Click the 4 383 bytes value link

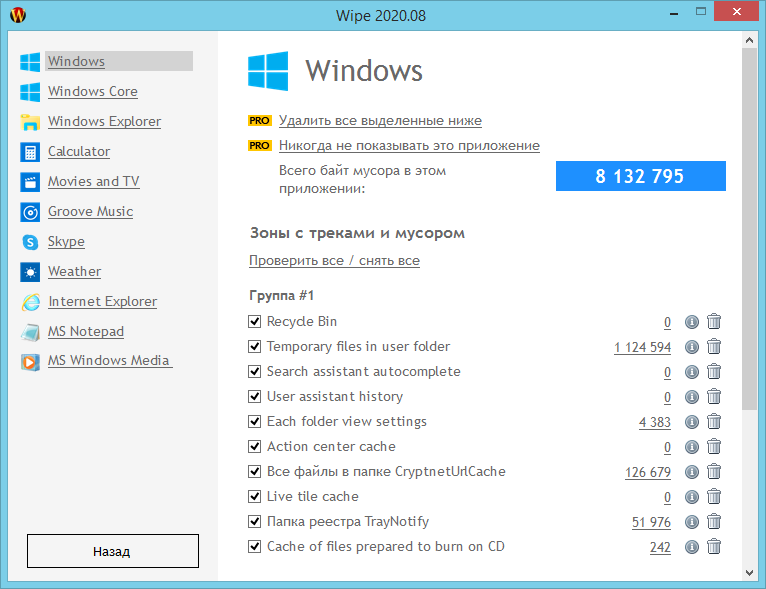655,422
